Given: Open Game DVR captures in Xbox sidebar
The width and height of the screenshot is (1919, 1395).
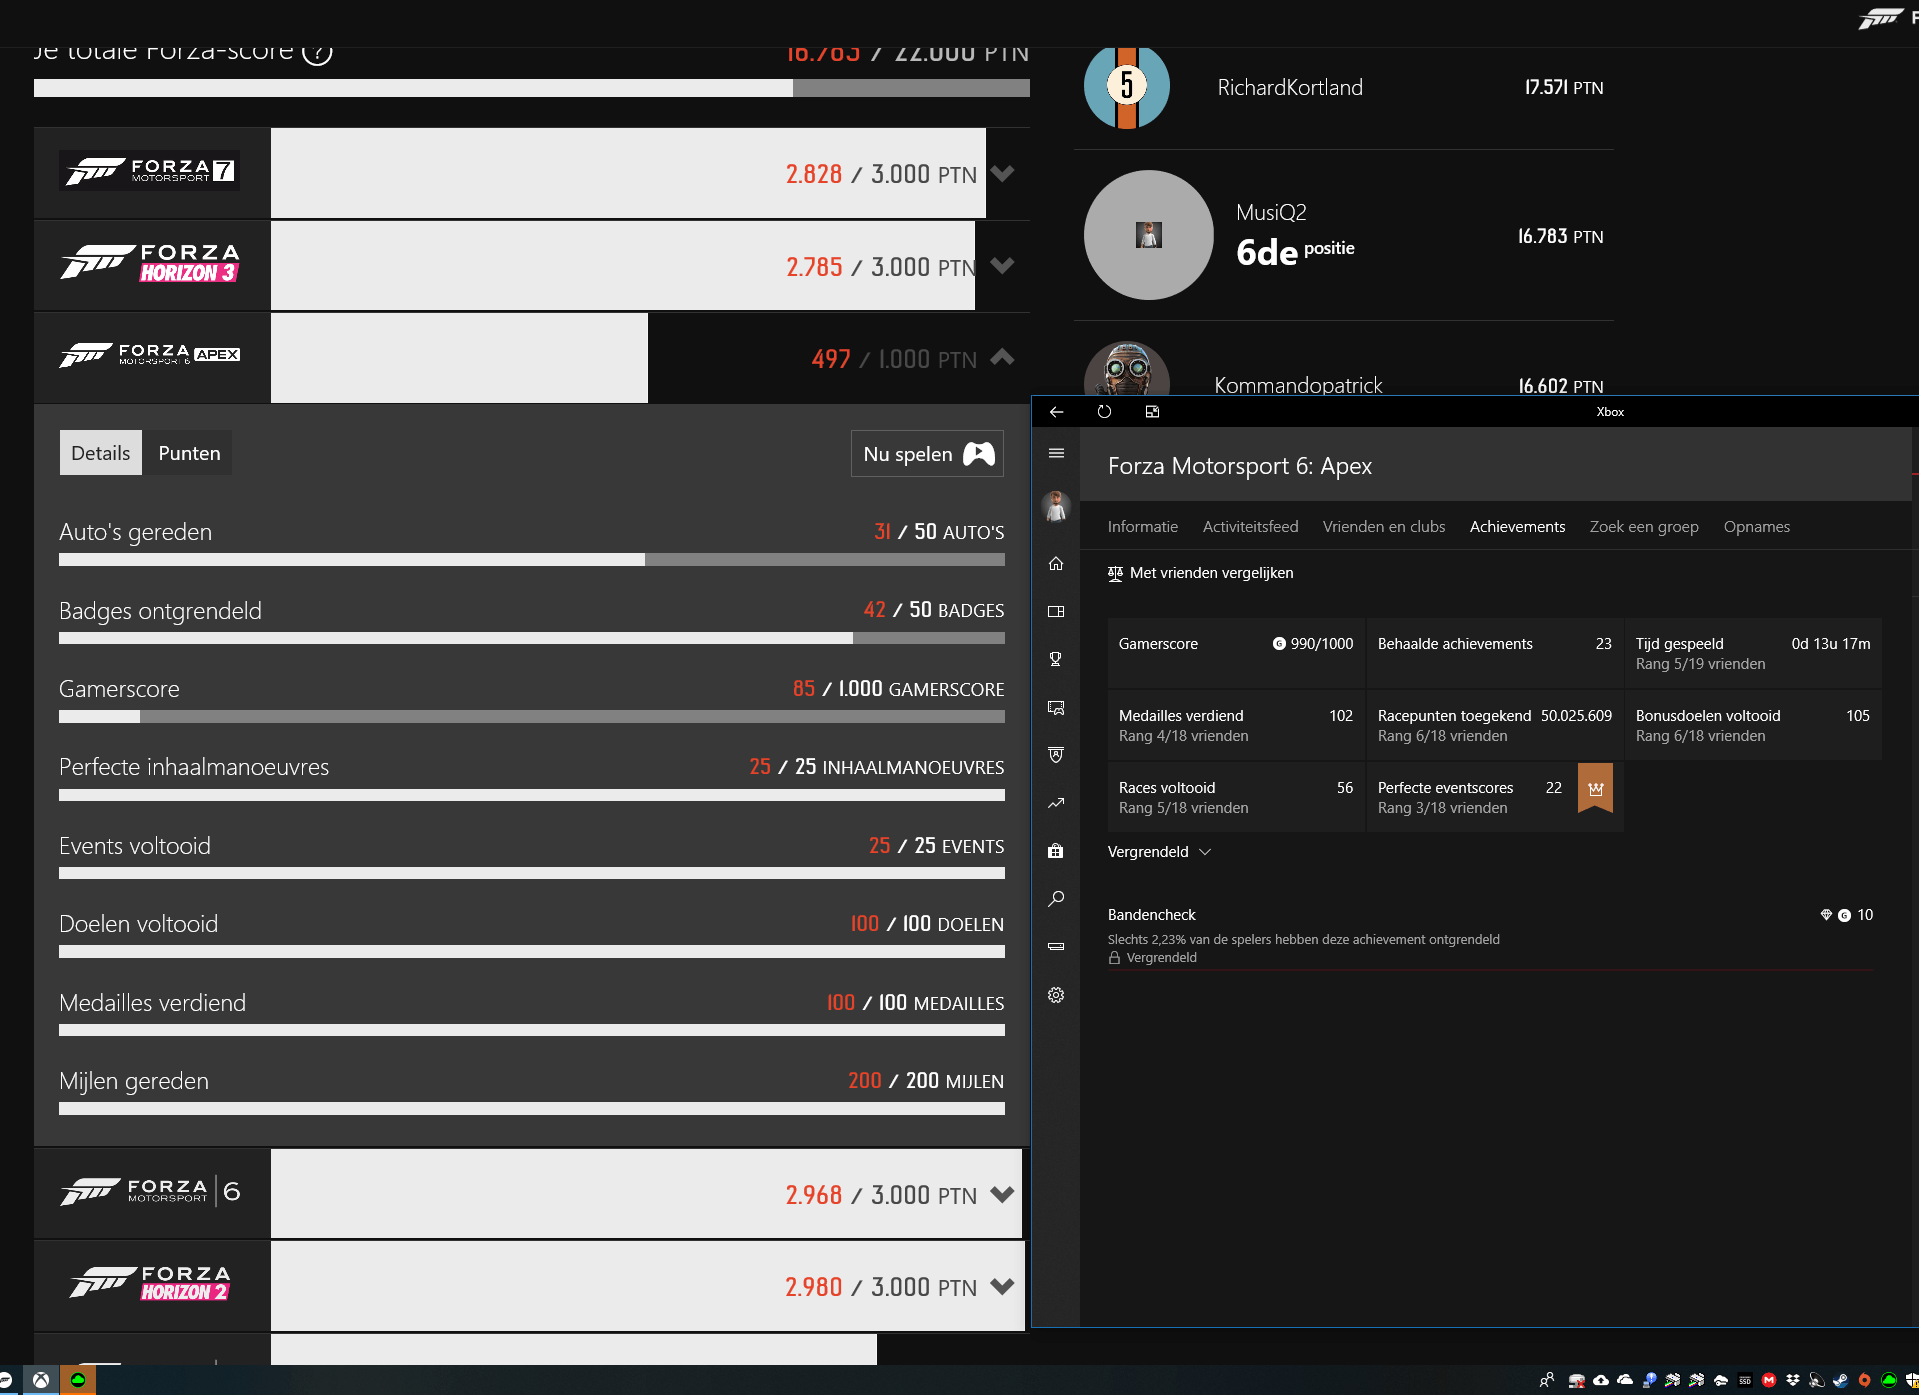Looking at the screenshot, I should (x=1056, y=708).
